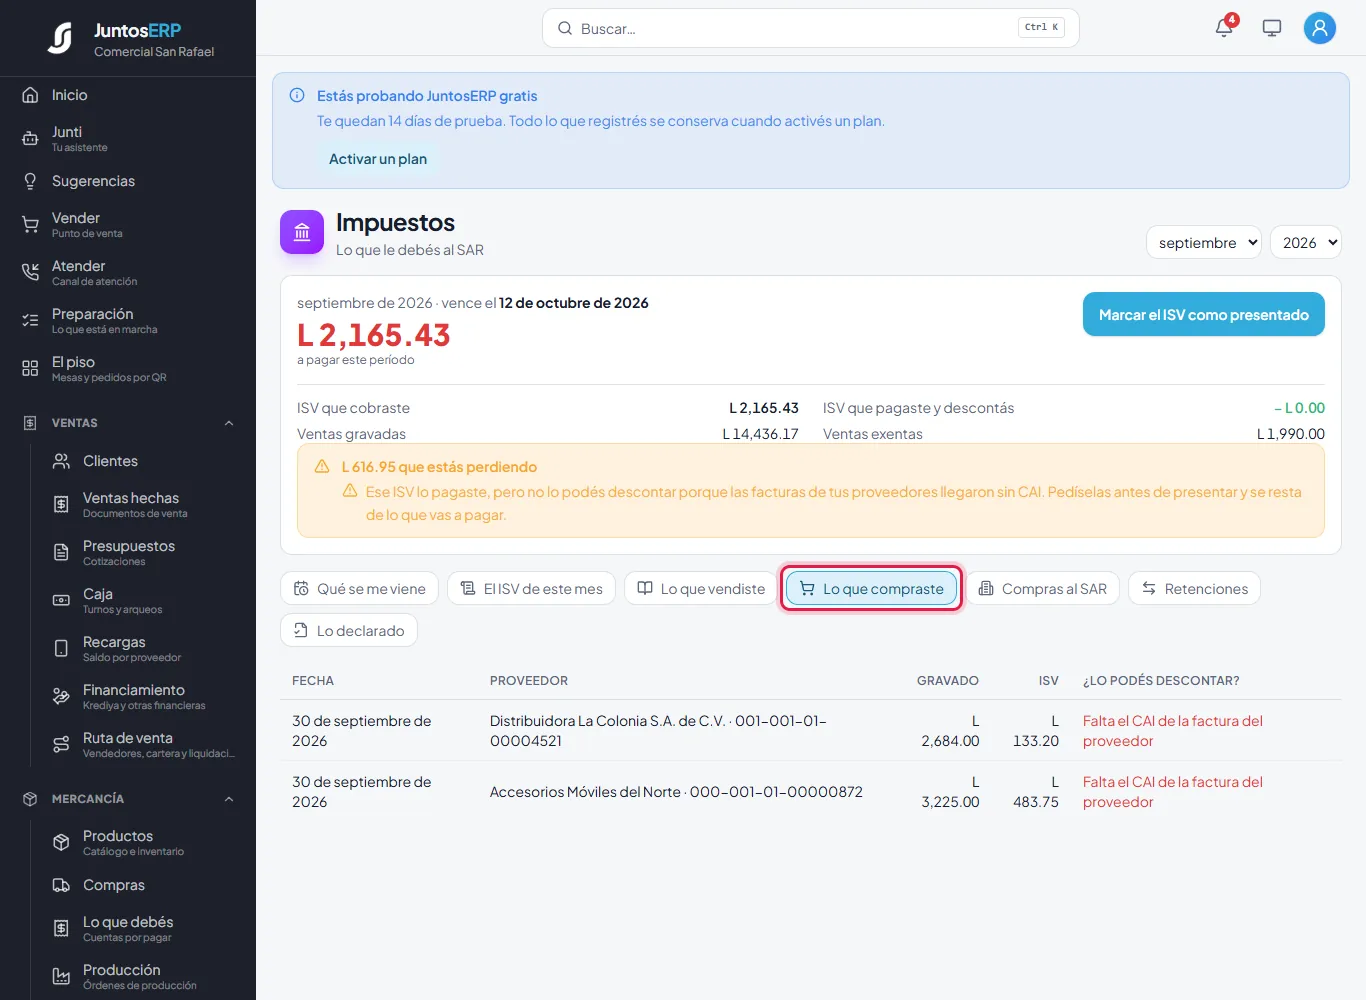Image resolution: width=1366 pixels, height=1000 pixels.
Task: Click the Productos box icon
Action: (x=61, y=843)
